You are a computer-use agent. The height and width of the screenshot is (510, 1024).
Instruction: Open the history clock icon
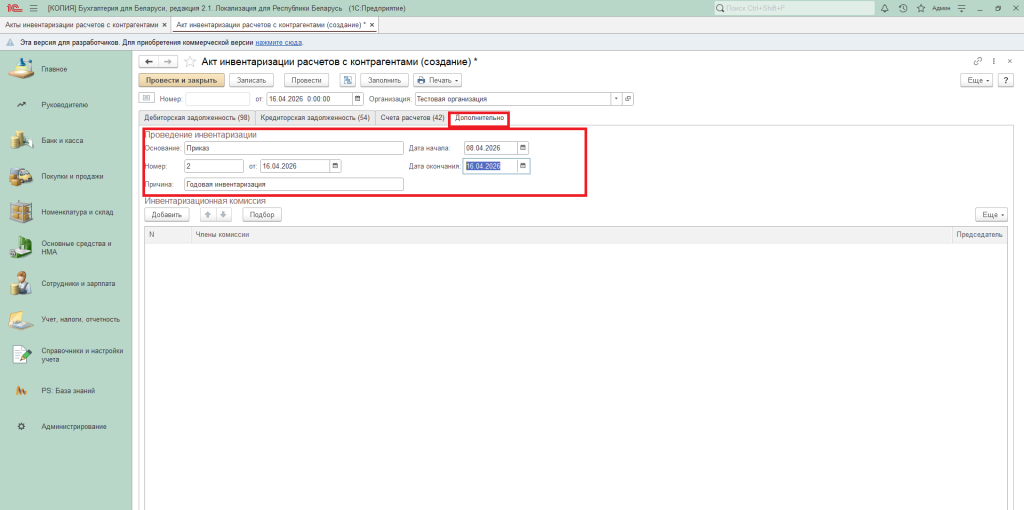pyautogui.click(x=903, y=8)
